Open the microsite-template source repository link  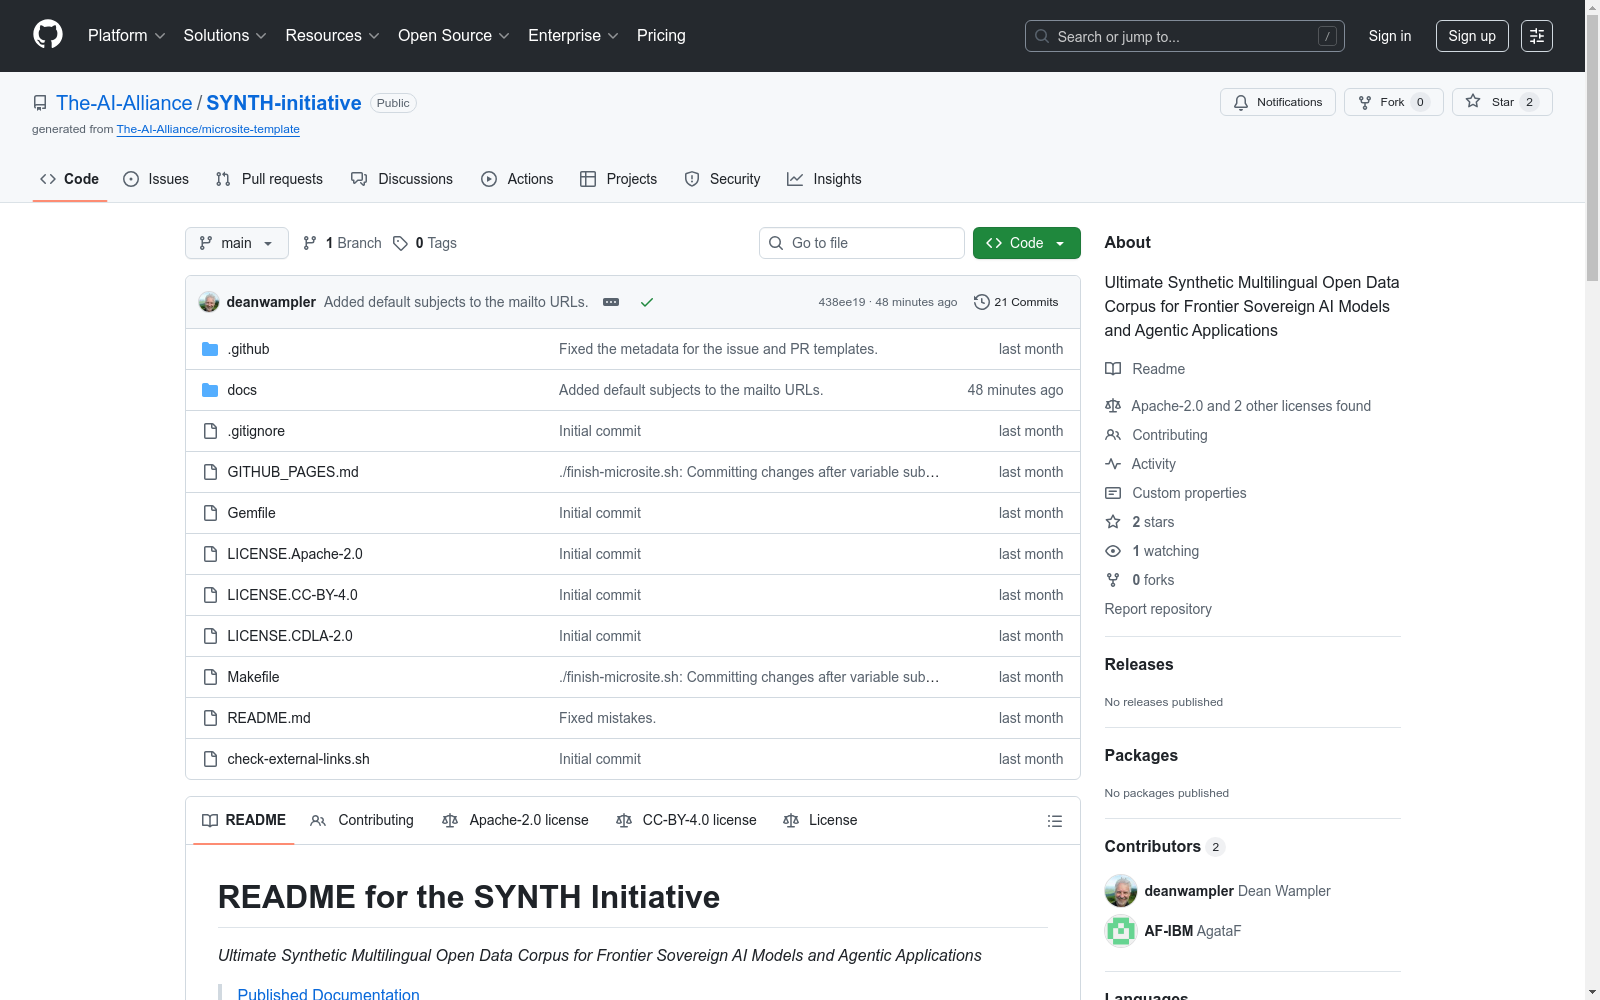coord(208,129)
